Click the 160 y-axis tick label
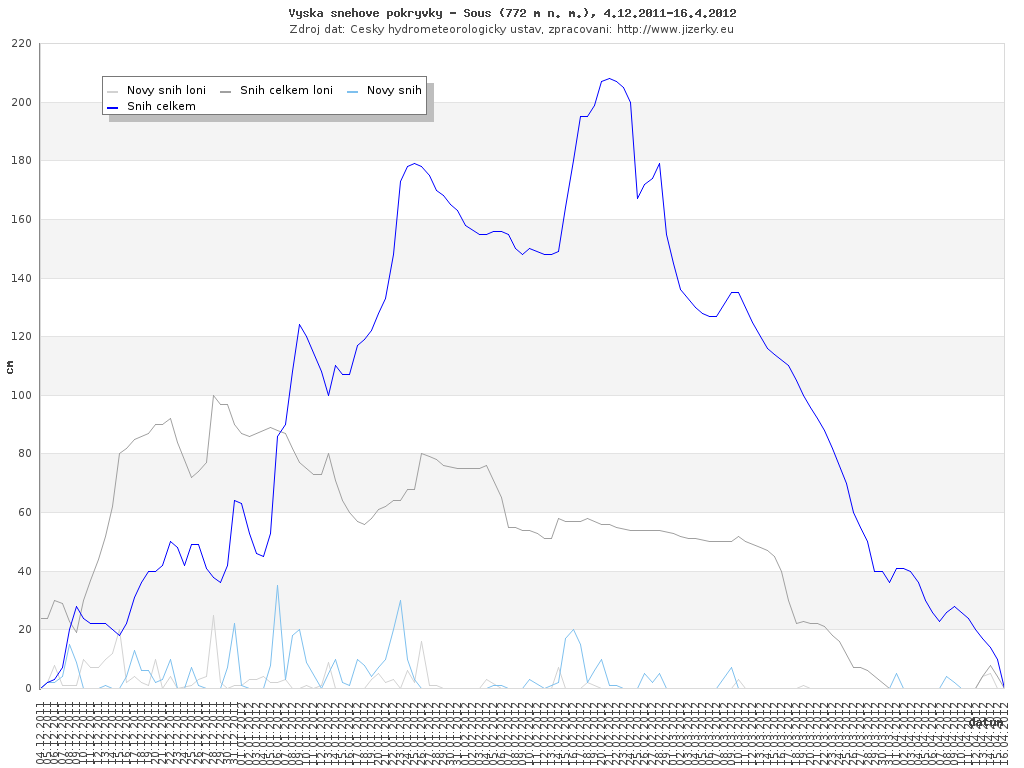Viewport: 1024px width, 768px height. (x=21, y=220)
